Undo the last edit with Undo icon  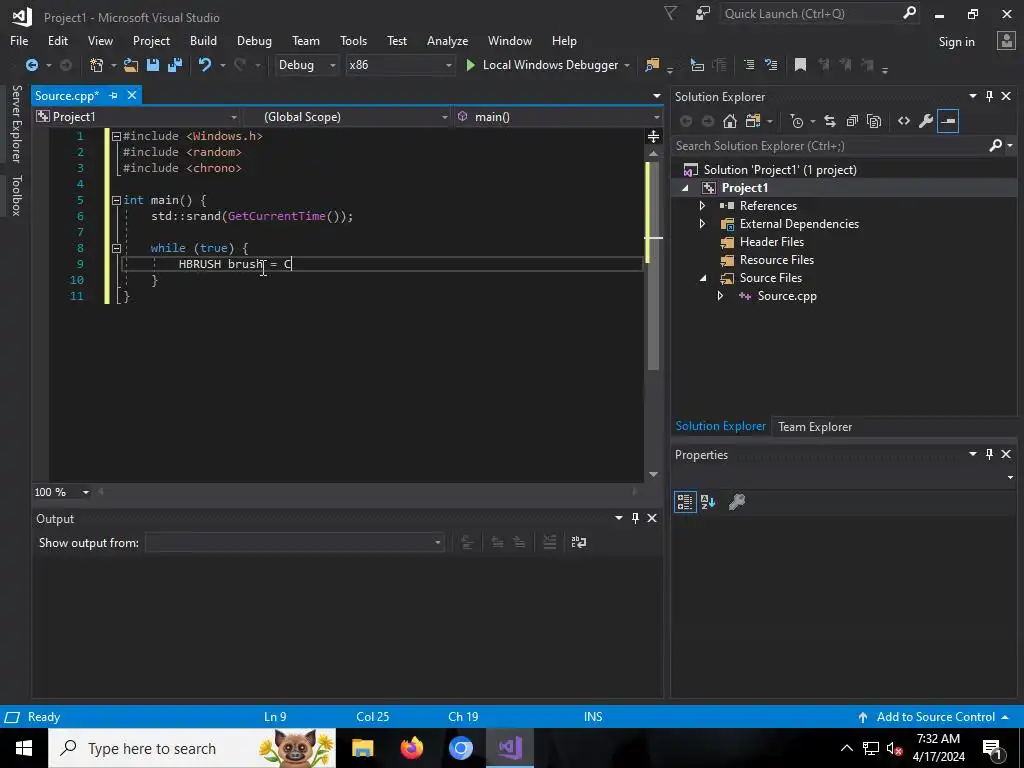(x=205, y=65)
